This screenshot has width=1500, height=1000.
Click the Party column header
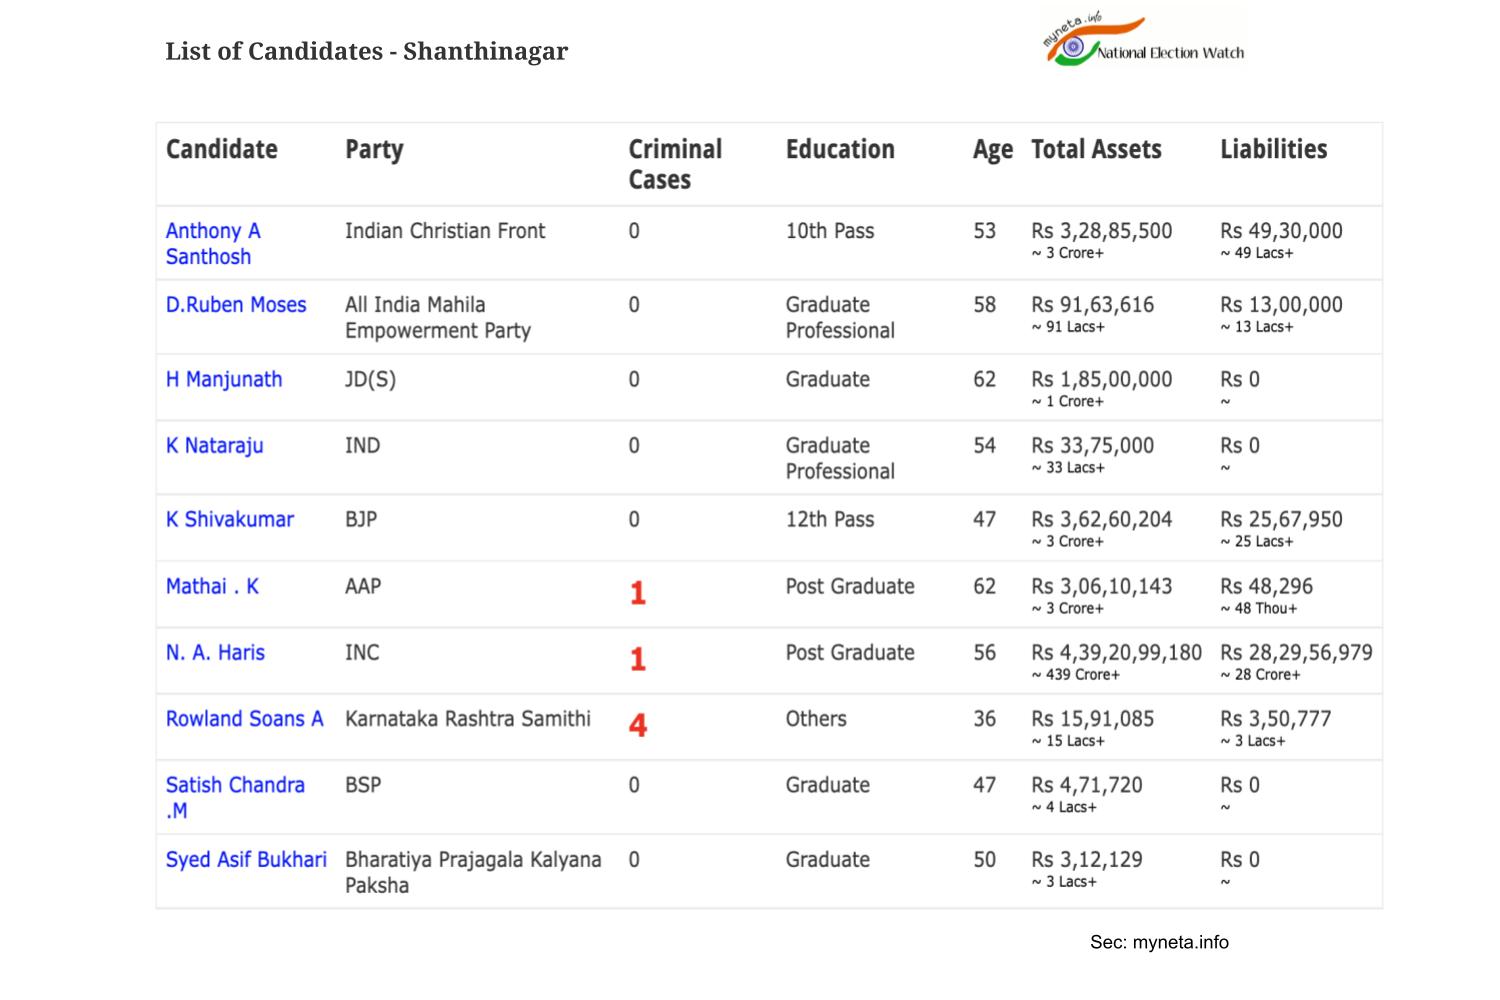click(374, 150)
